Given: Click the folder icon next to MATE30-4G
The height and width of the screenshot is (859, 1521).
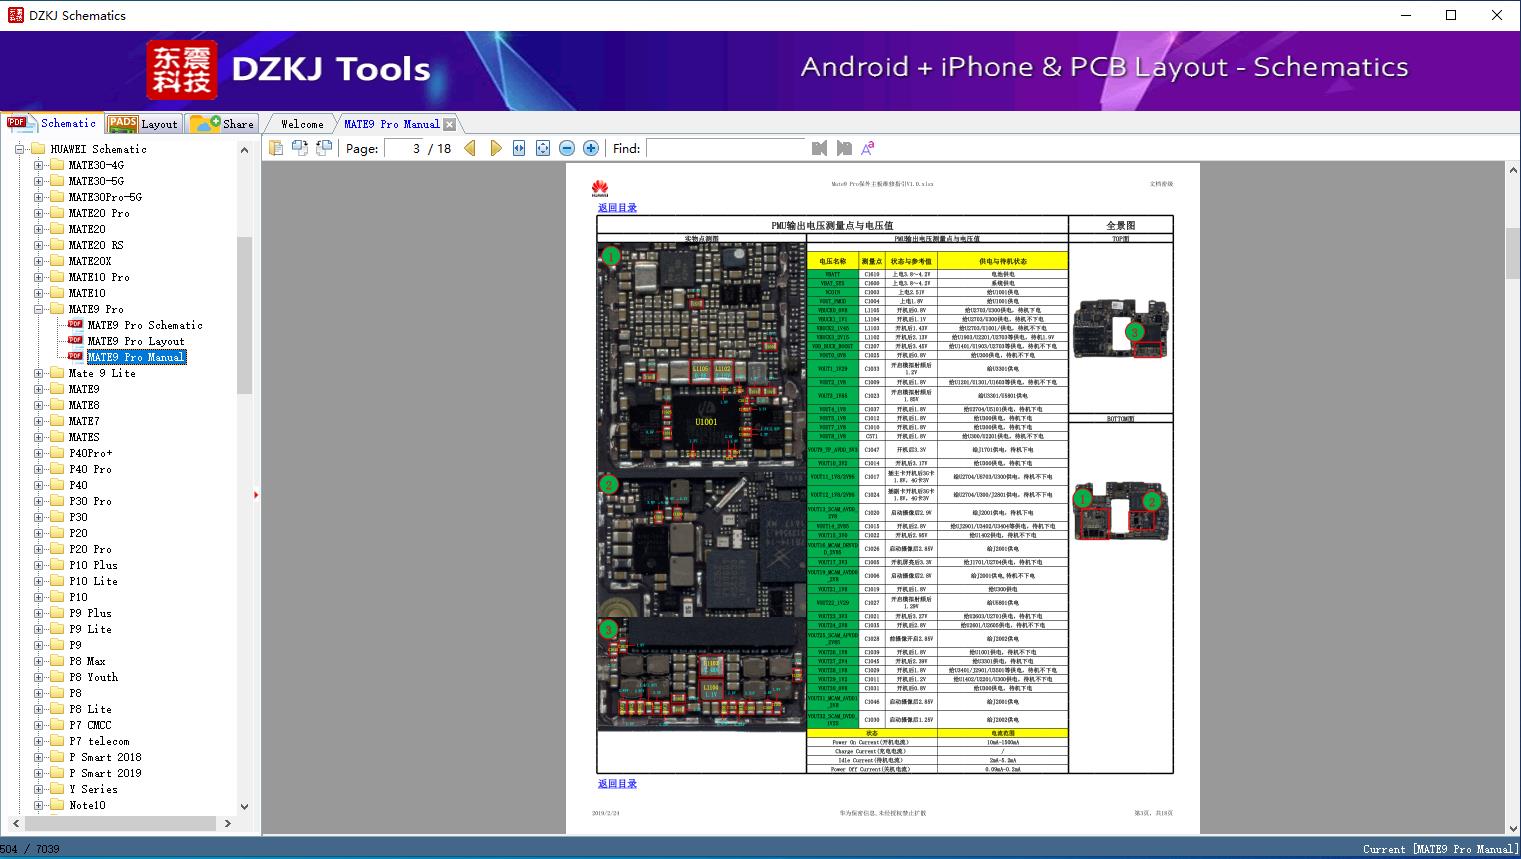Looking at the screenshot, I should tap(57, 165).
